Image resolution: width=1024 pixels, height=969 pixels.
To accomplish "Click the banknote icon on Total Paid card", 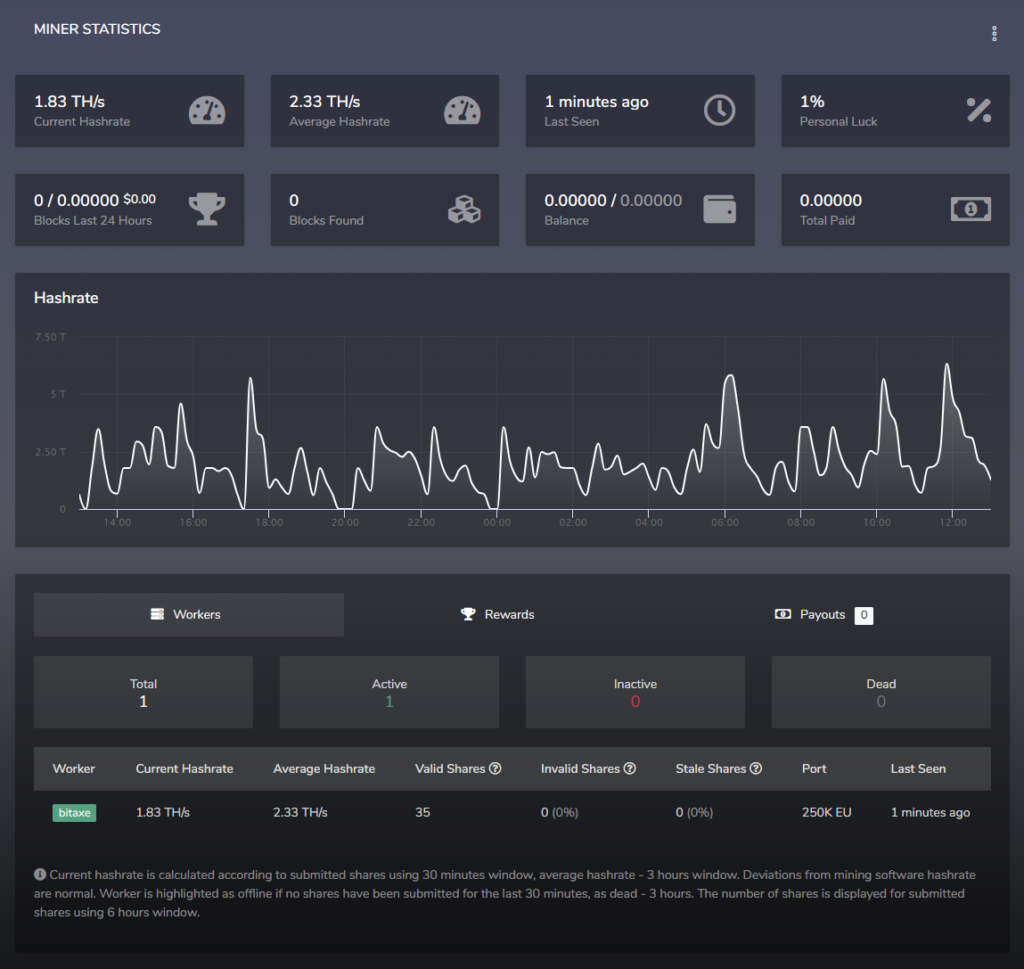I will [973, 209].
